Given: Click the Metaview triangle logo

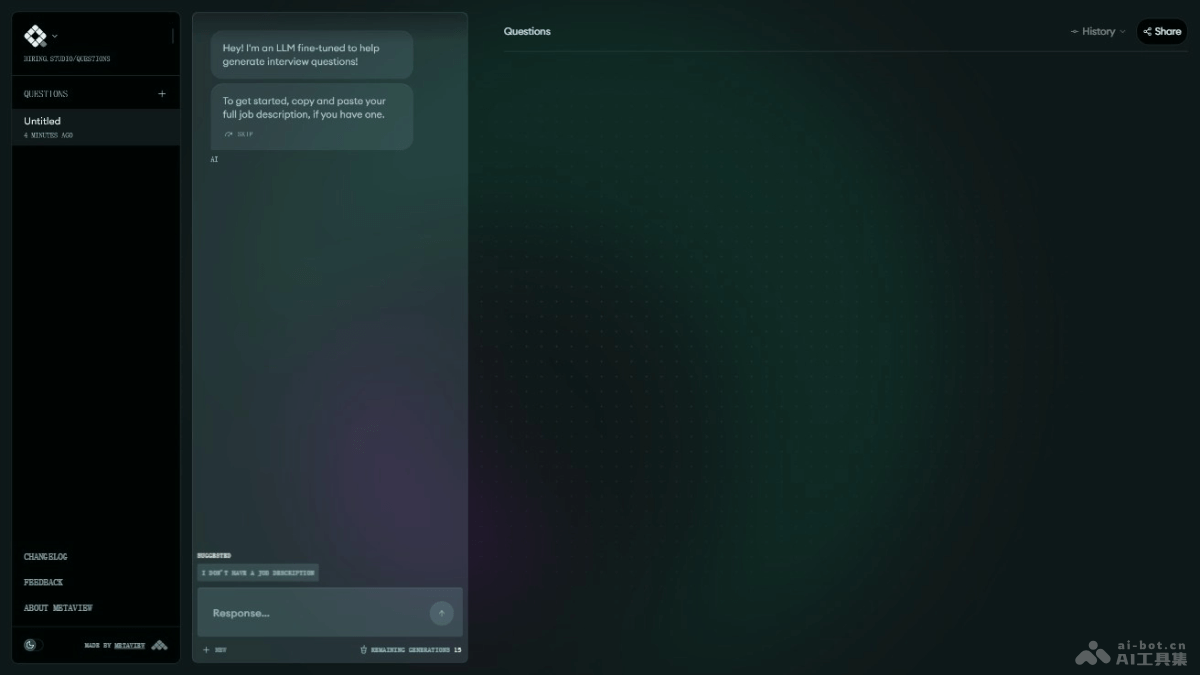Looking at the screenshot, I should click(x=159, y=645).
